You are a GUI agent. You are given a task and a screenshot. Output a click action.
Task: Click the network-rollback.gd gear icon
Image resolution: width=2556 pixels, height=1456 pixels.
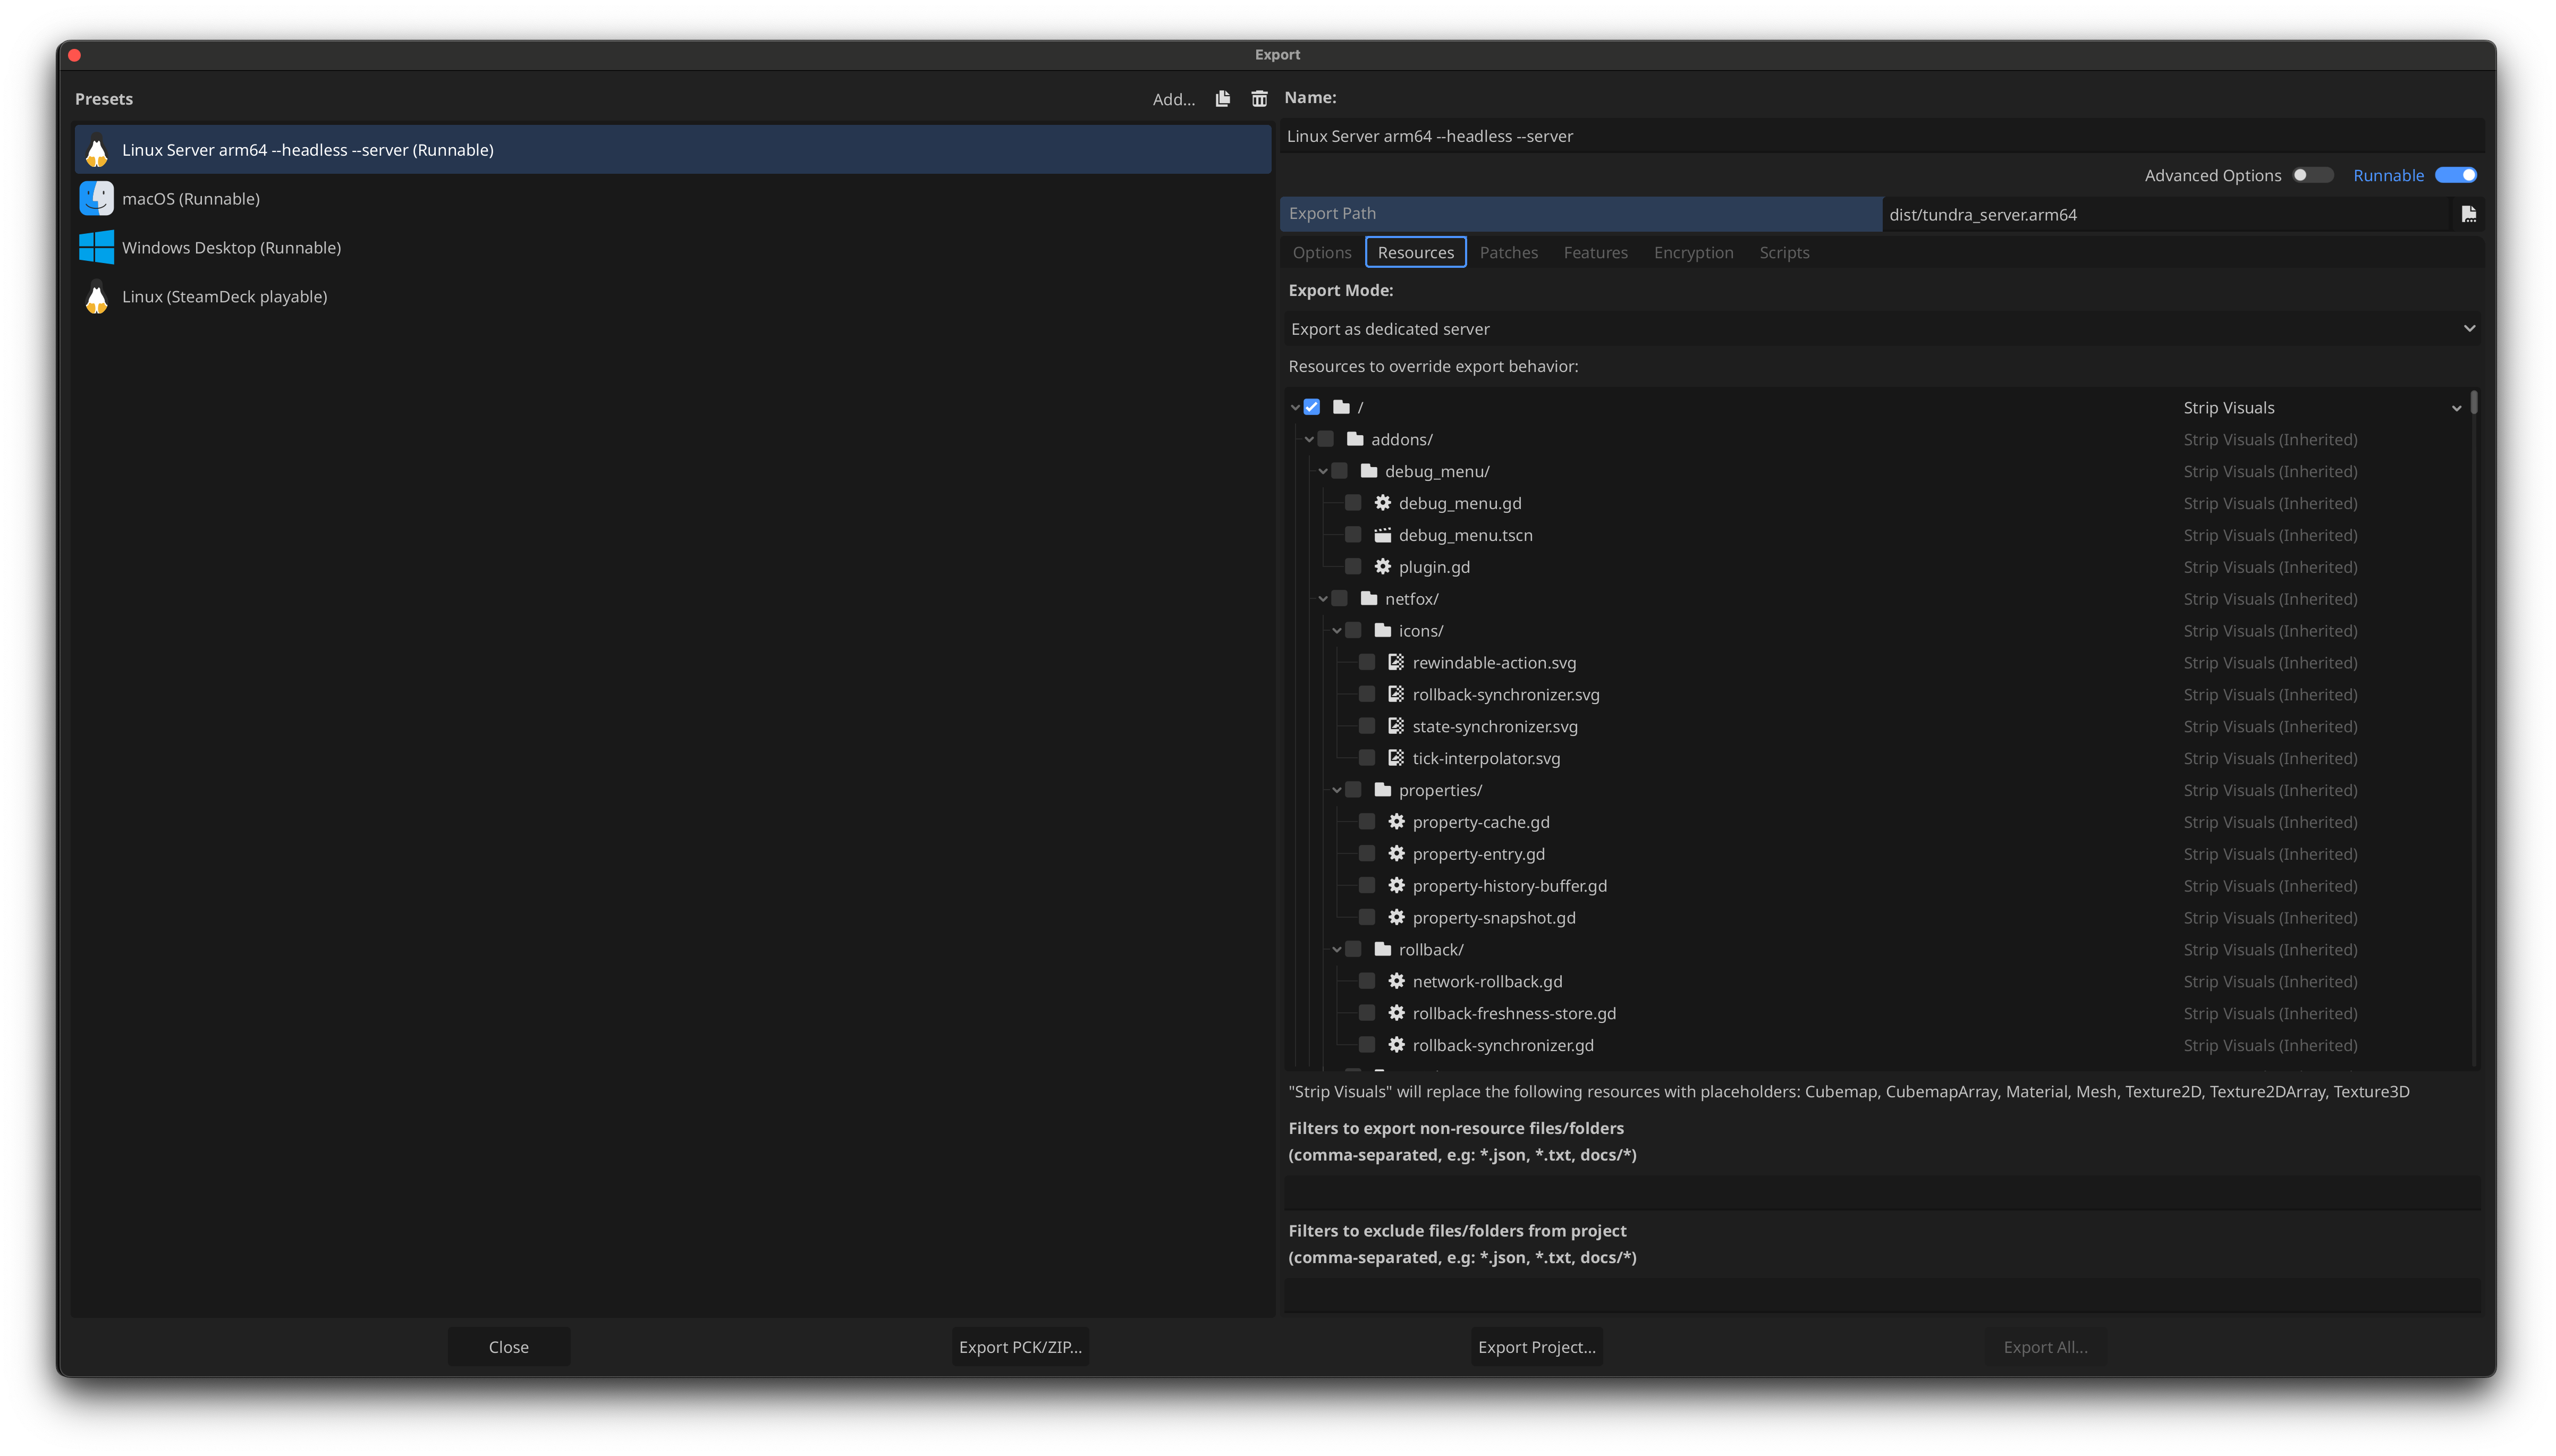tap(1396, 981)
